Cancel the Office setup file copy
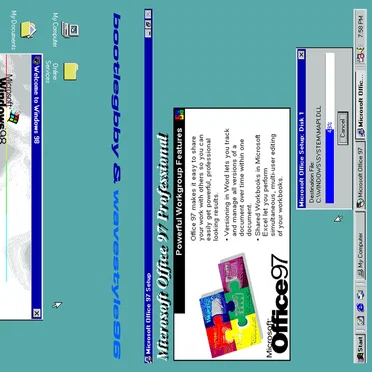372x372 pixels. (343, 128)
